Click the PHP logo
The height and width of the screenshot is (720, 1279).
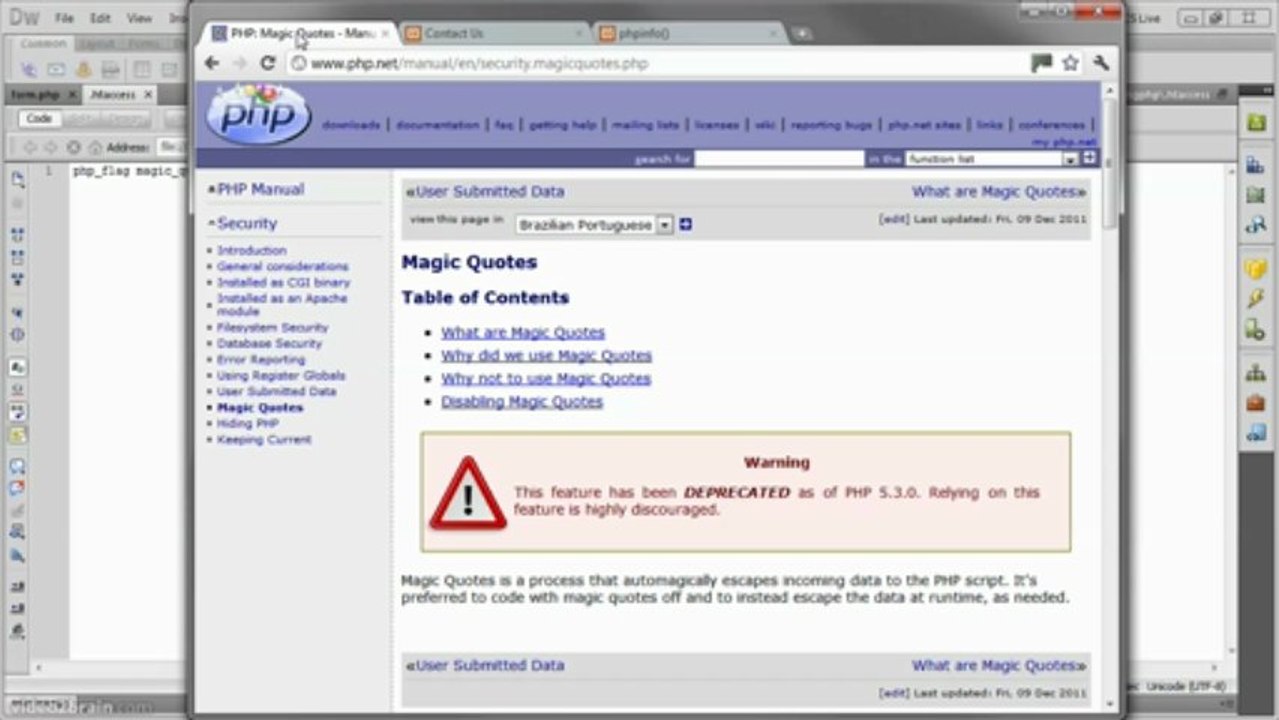(258, 115)
